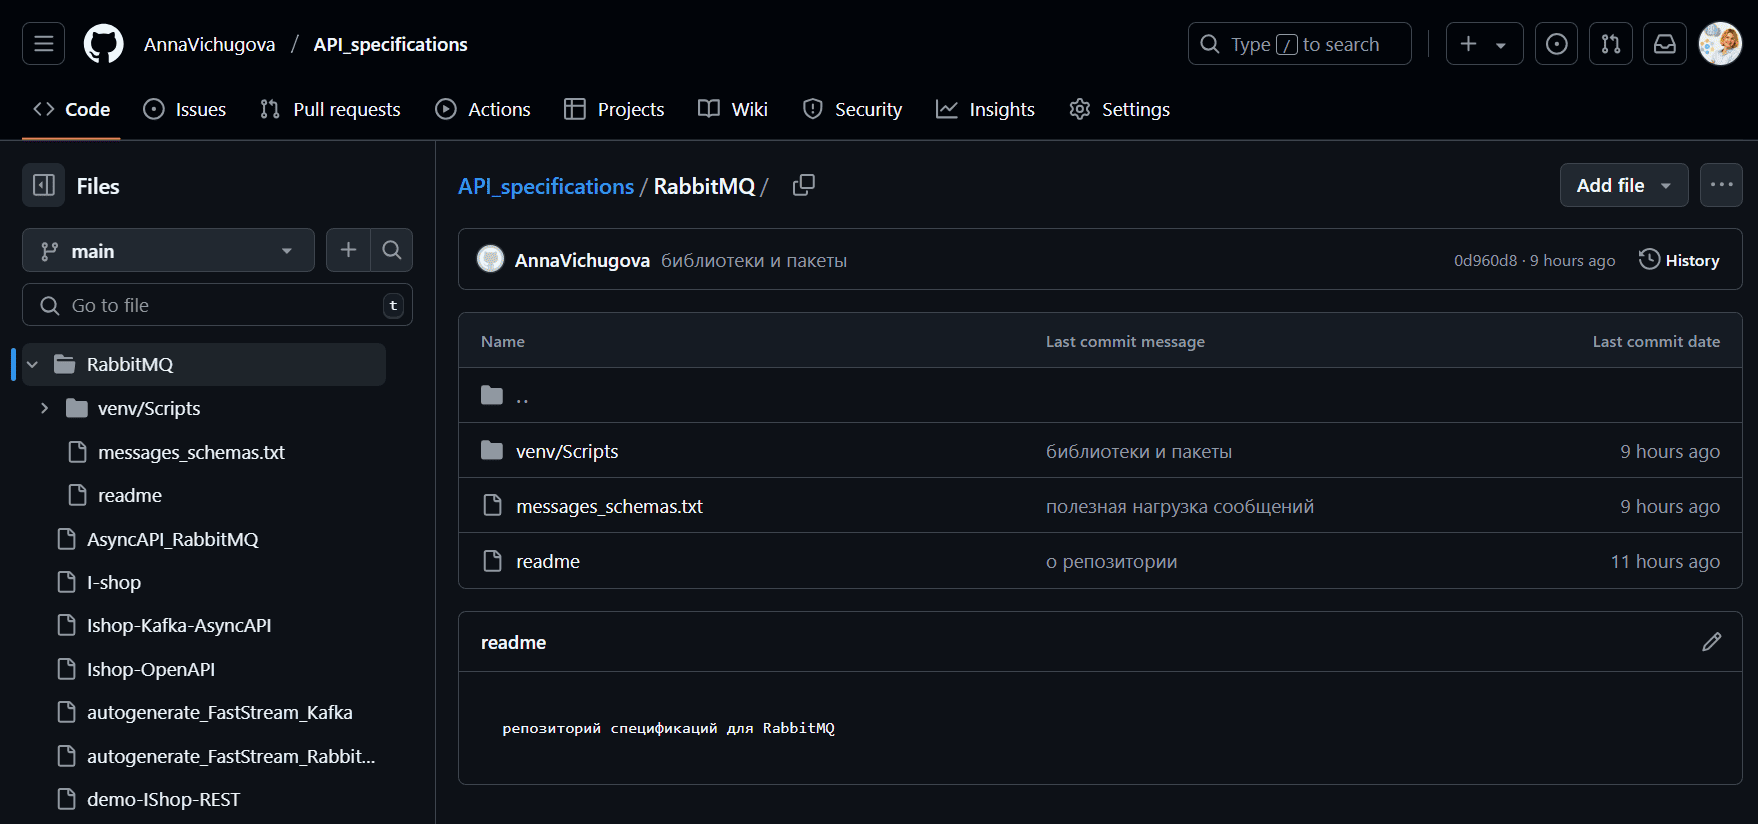
Task: Click the plus icon to create new
Action: [x=1484, y=44]
